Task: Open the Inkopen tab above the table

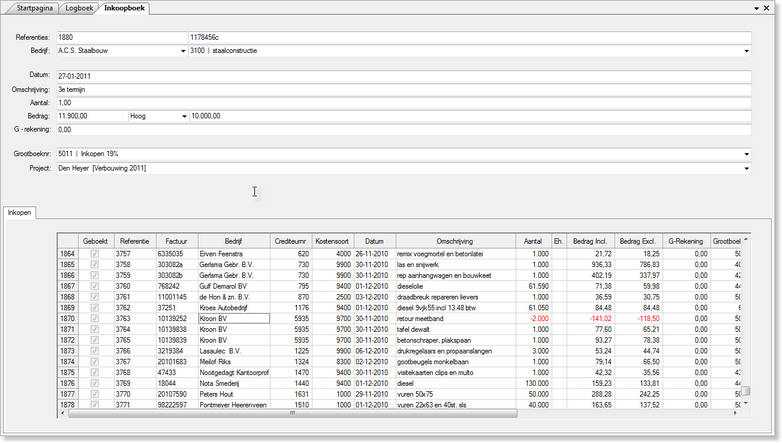Action: (x=19, y=213)
